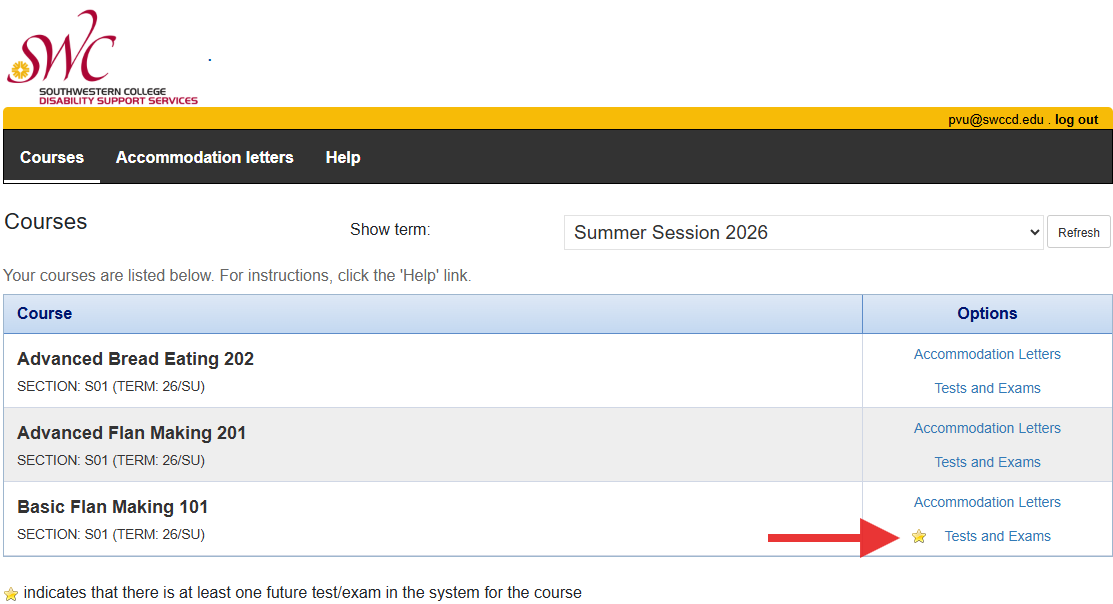Click the Refresh button

point(1078,233)
